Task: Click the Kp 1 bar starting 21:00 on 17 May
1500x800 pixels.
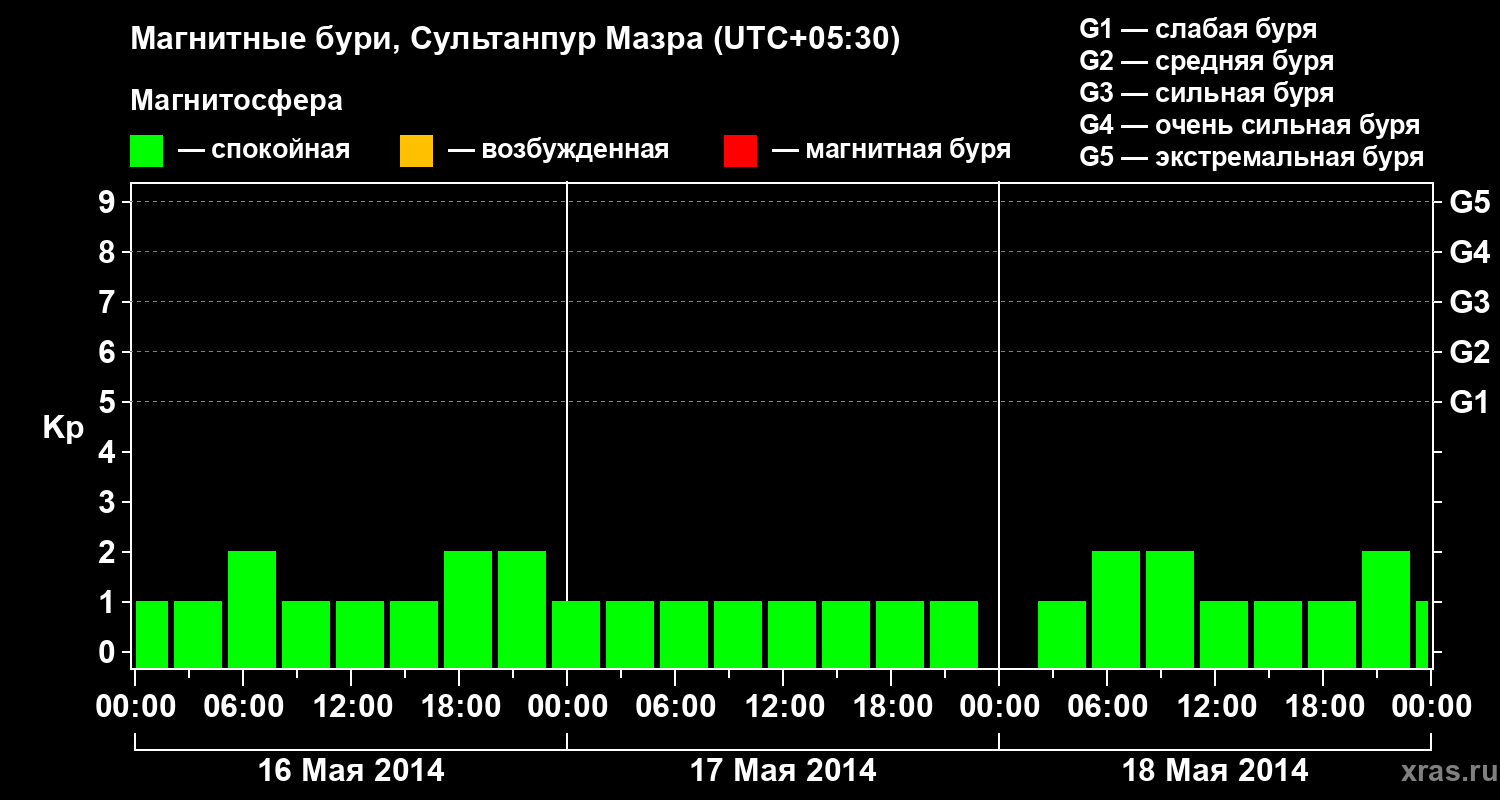Action: click(954, 634)
